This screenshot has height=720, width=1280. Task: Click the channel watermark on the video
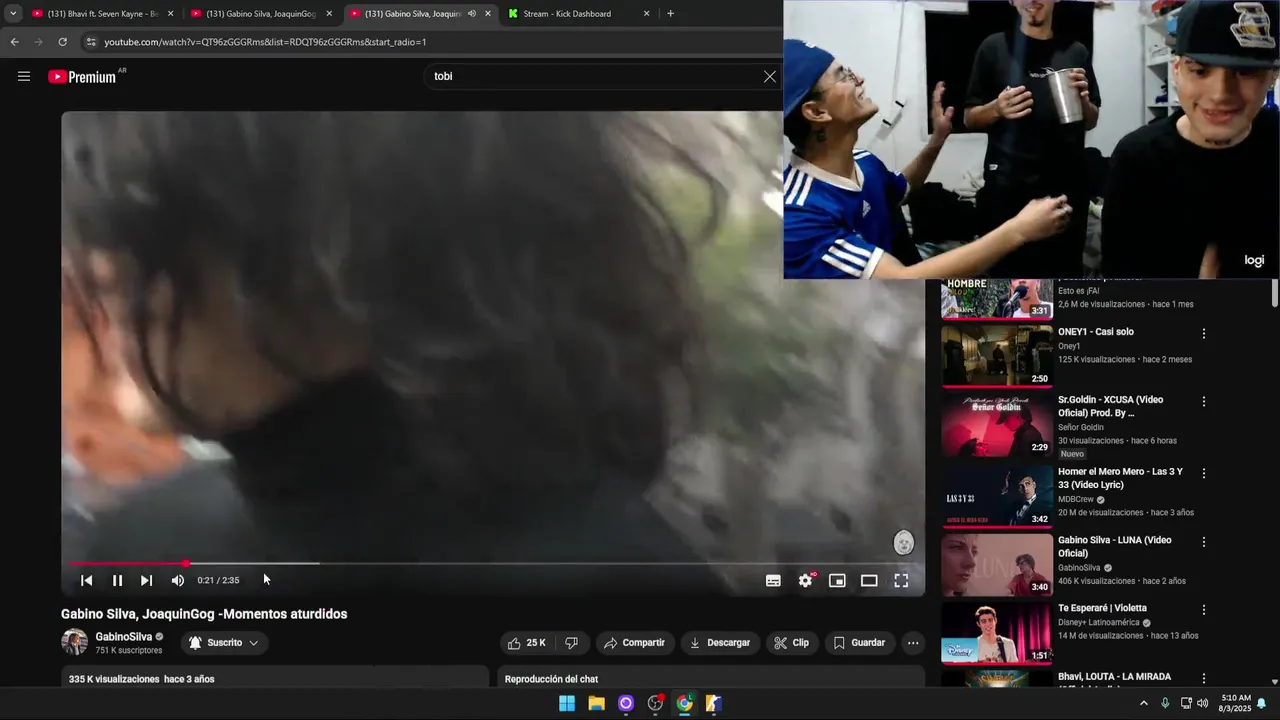(x=903, y=542)
